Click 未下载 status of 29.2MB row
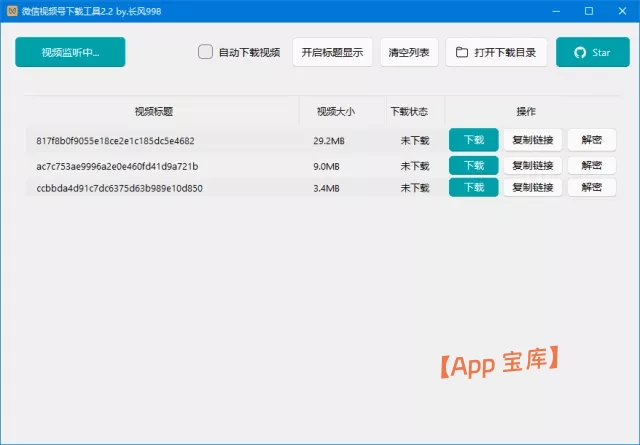Image resolution: width=640 pixels, height=445 pixels. 415,141
